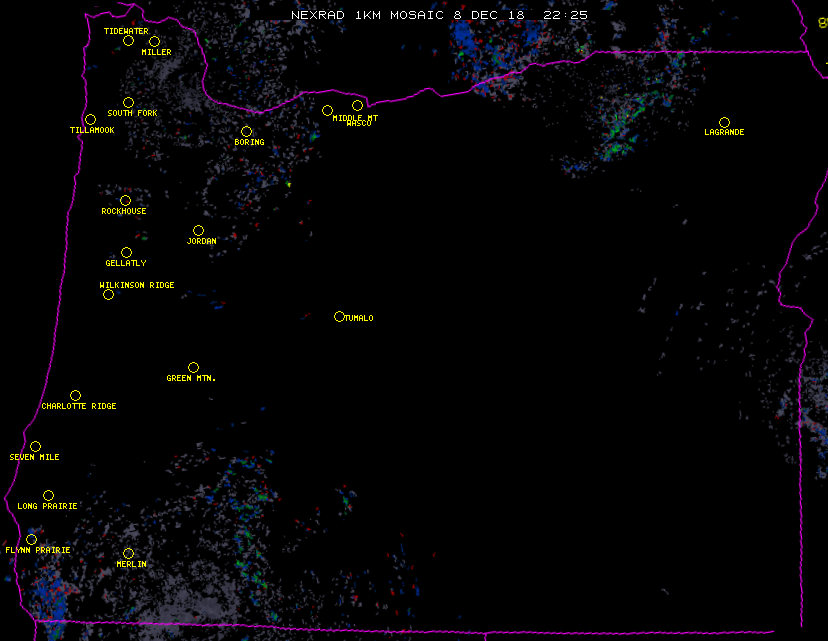The height and width of the screenshot is (641, 828).
Task: Click the Tidewater station circle marker
Action: pyautogui.click(x=128, y=41)
